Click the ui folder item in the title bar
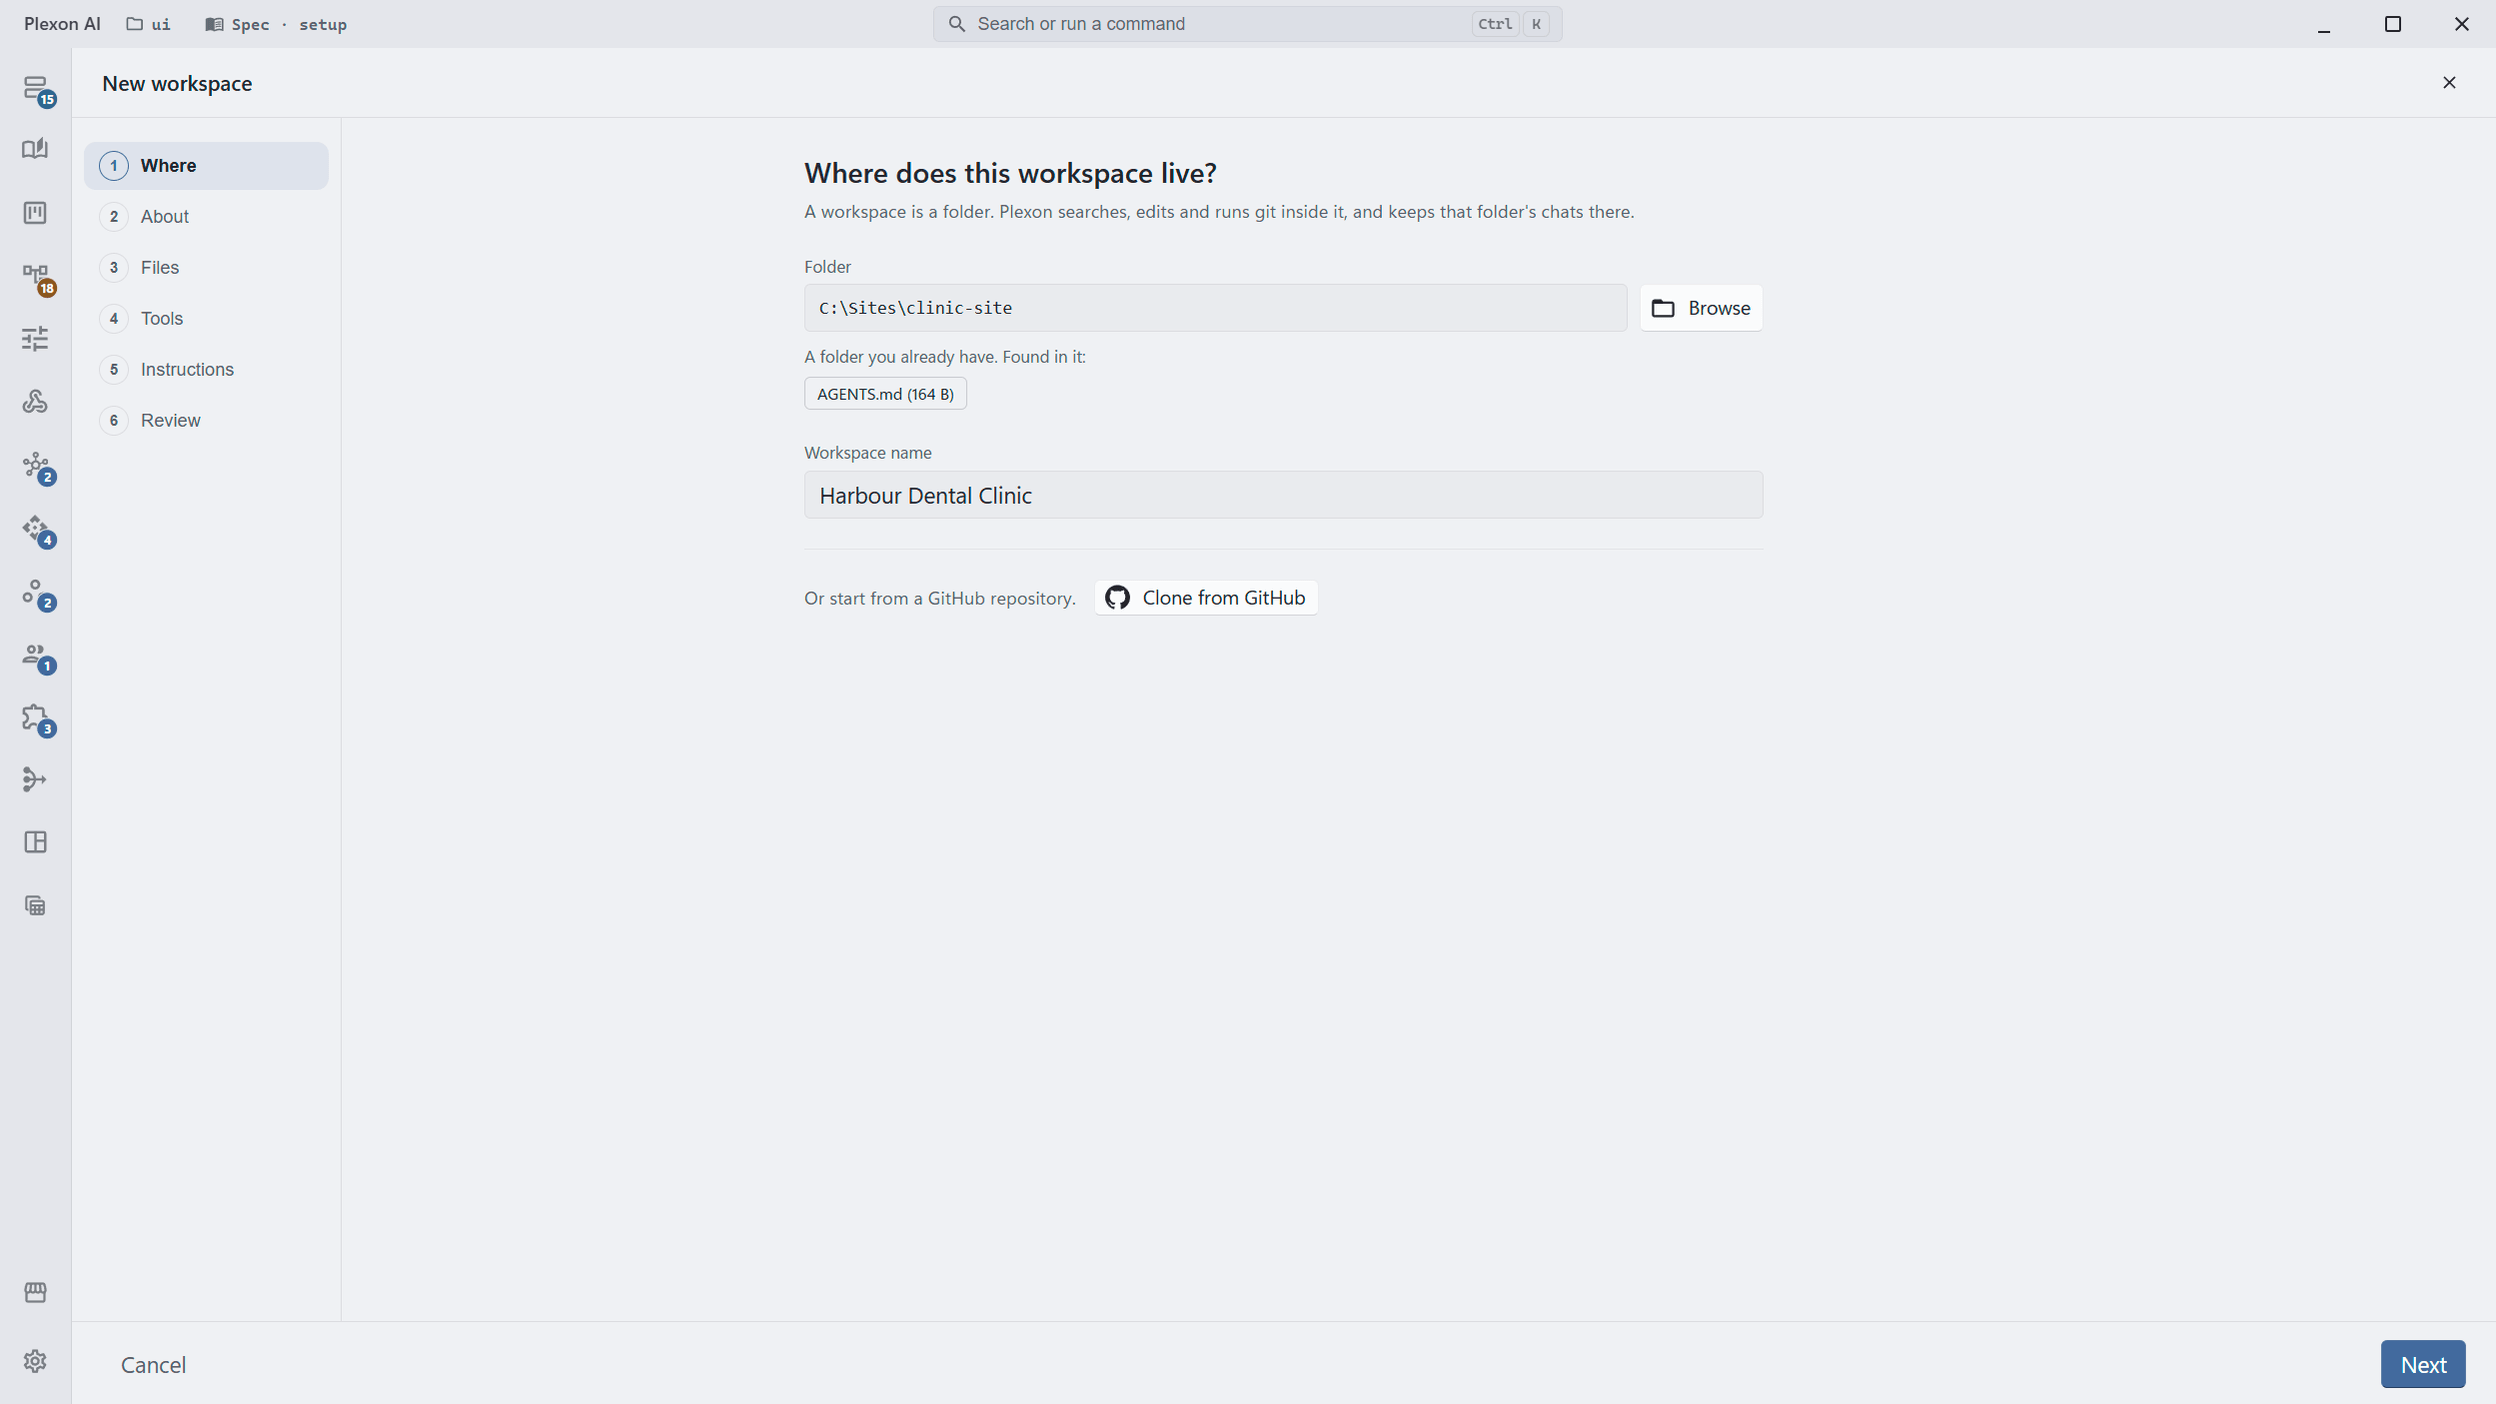 click(x=148, y=24)
